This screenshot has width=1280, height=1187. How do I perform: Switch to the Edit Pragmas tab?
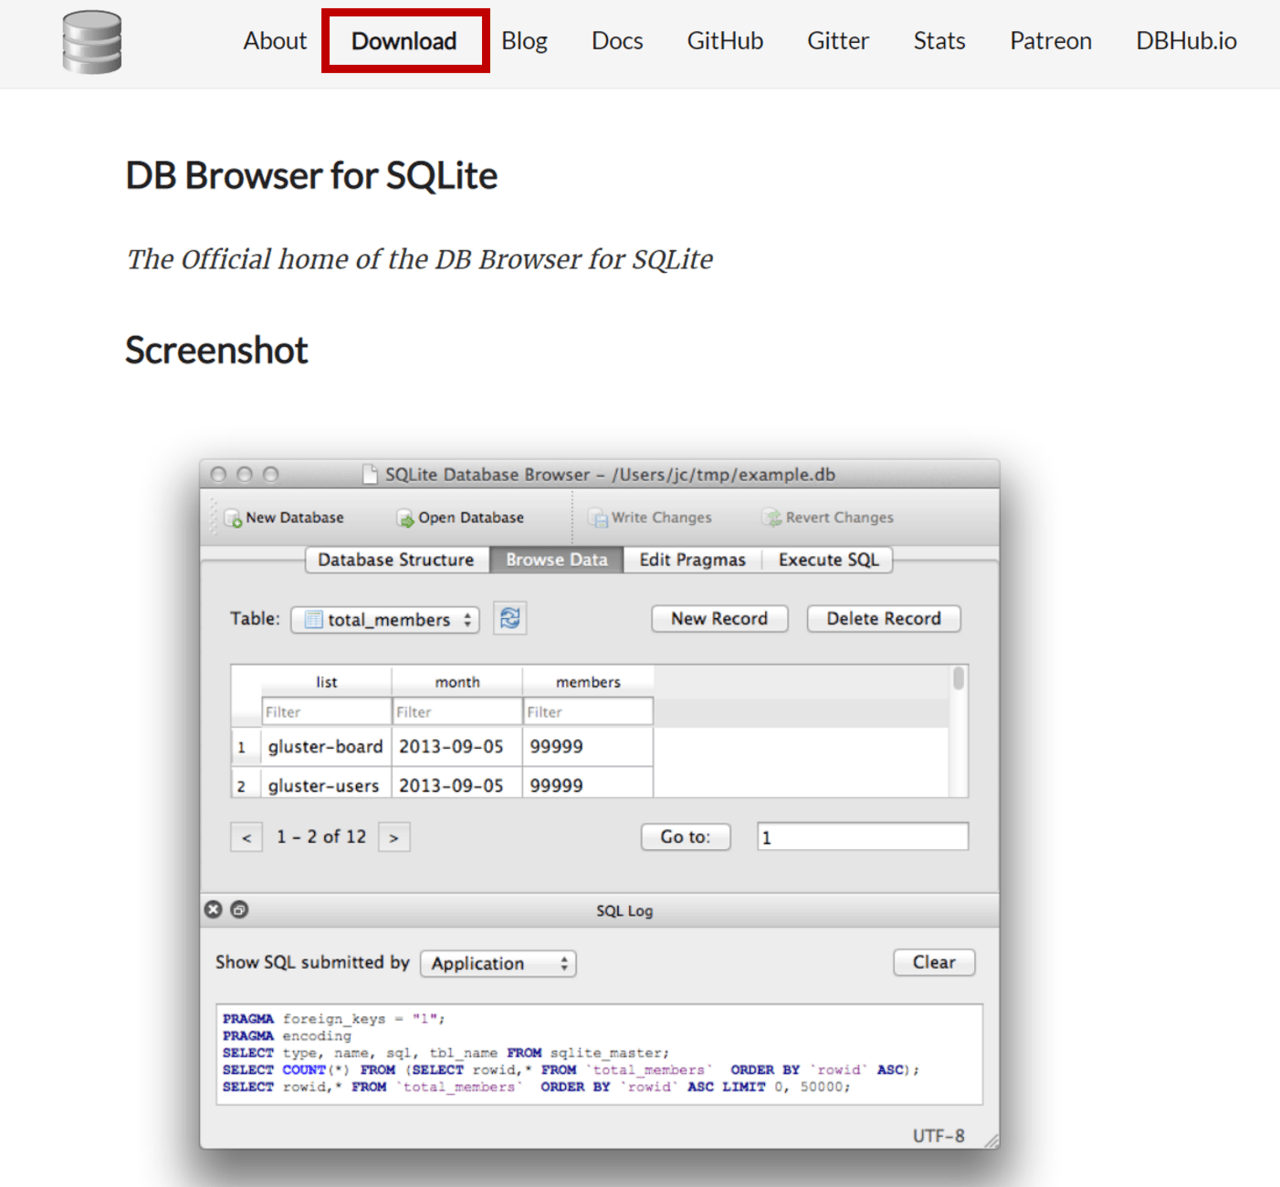692,560
